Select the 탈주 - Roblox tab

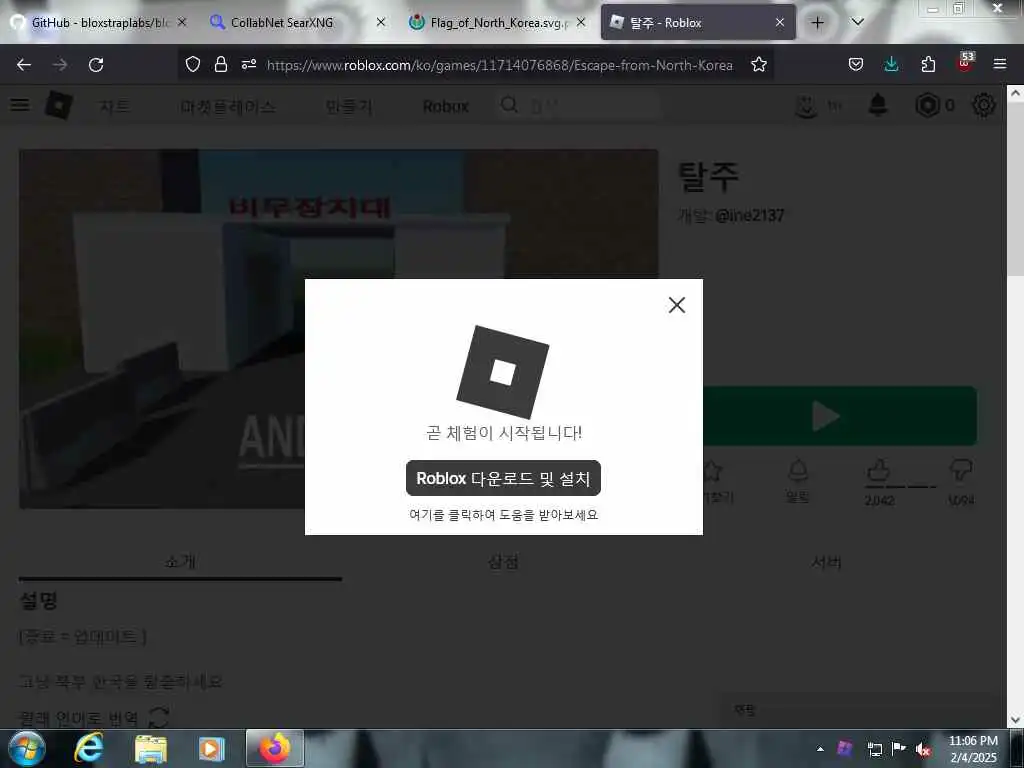point(698,22)
